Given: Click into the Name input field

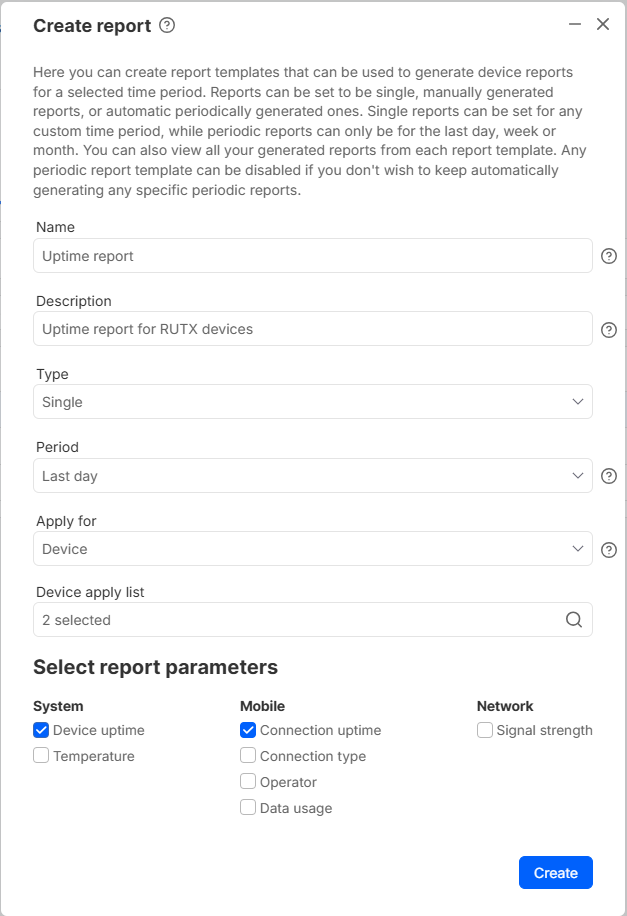Looking at the screenshot, I should coord(312,256).
